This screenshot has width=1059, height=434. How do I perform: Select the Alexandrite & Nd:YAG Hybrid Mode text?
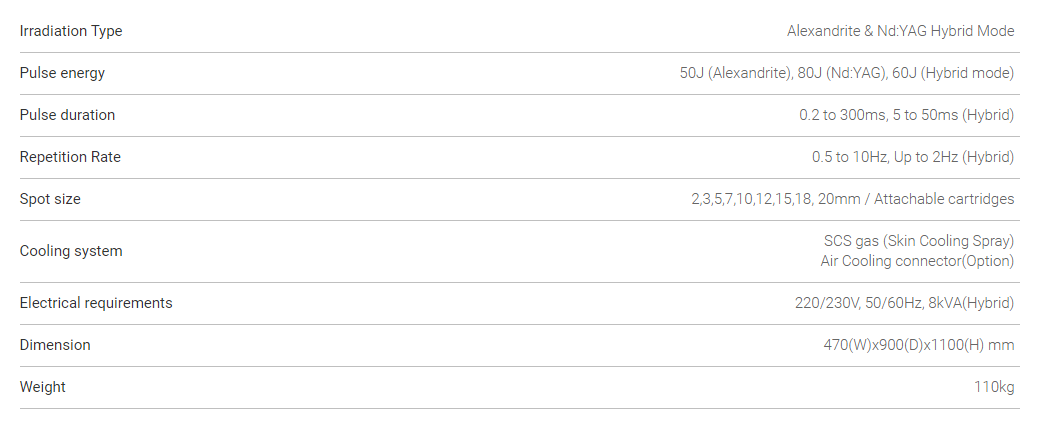(900, 31)
